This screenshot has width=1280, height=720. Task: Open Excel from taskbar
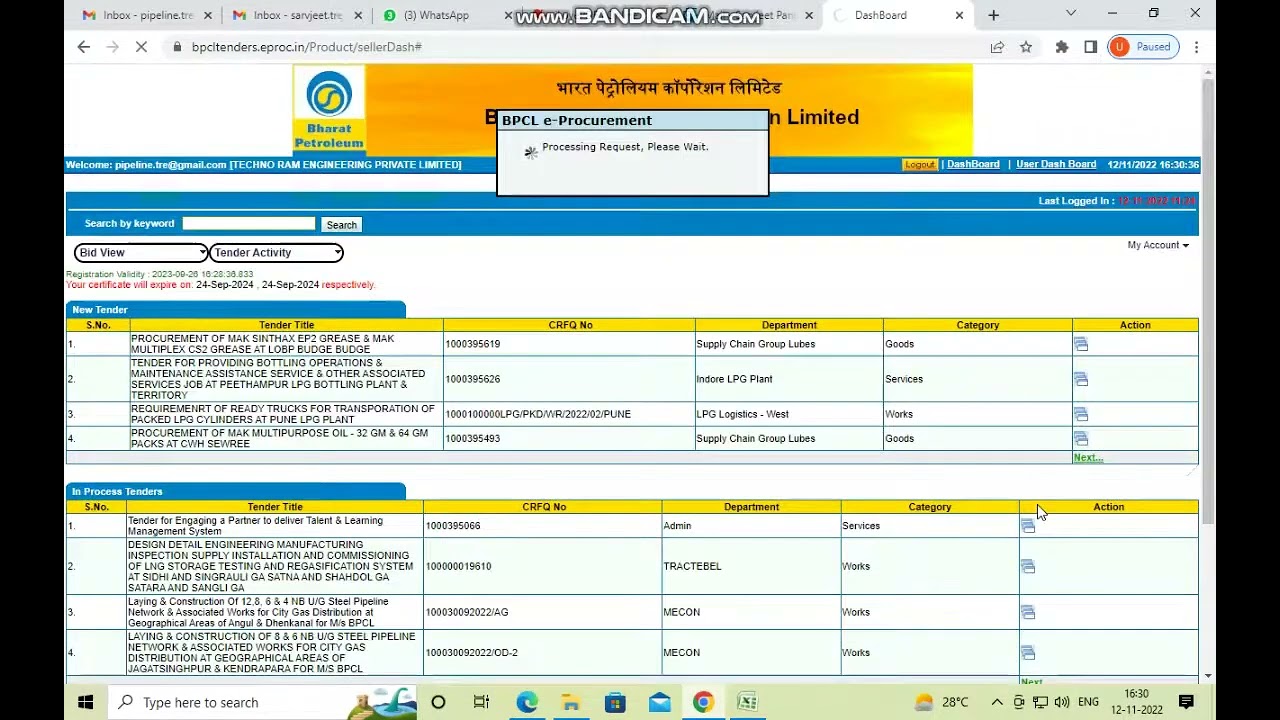tap(747, 702)
